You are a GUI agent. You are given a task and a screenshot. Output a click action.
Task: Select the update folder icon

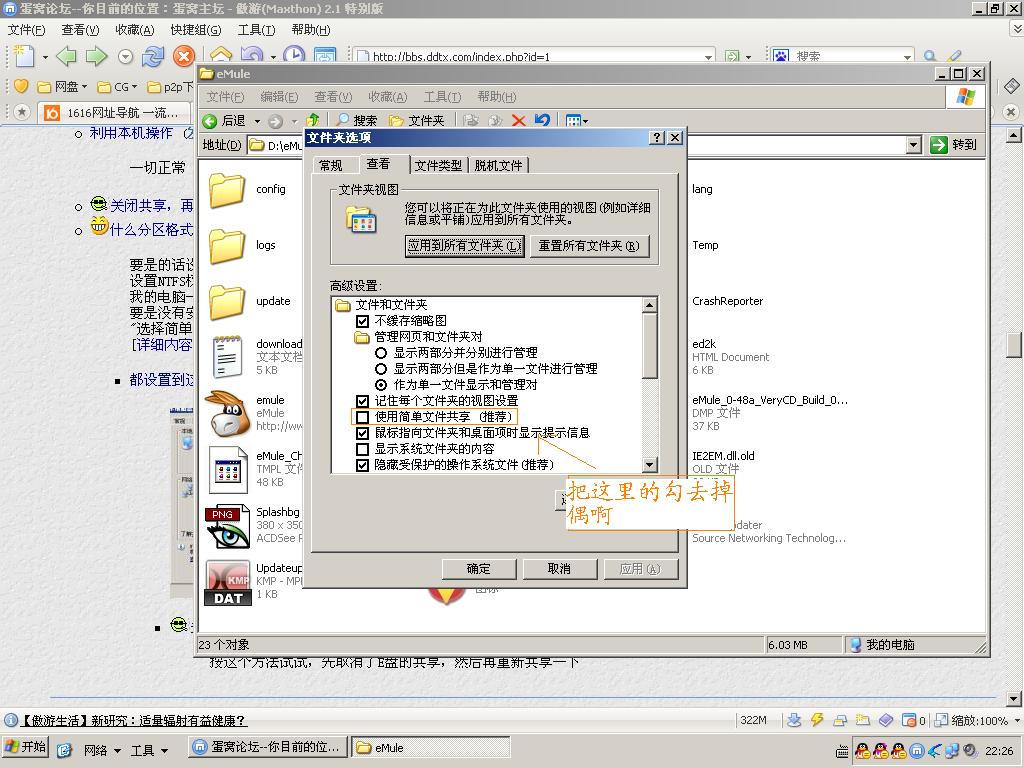click(227, 302)
